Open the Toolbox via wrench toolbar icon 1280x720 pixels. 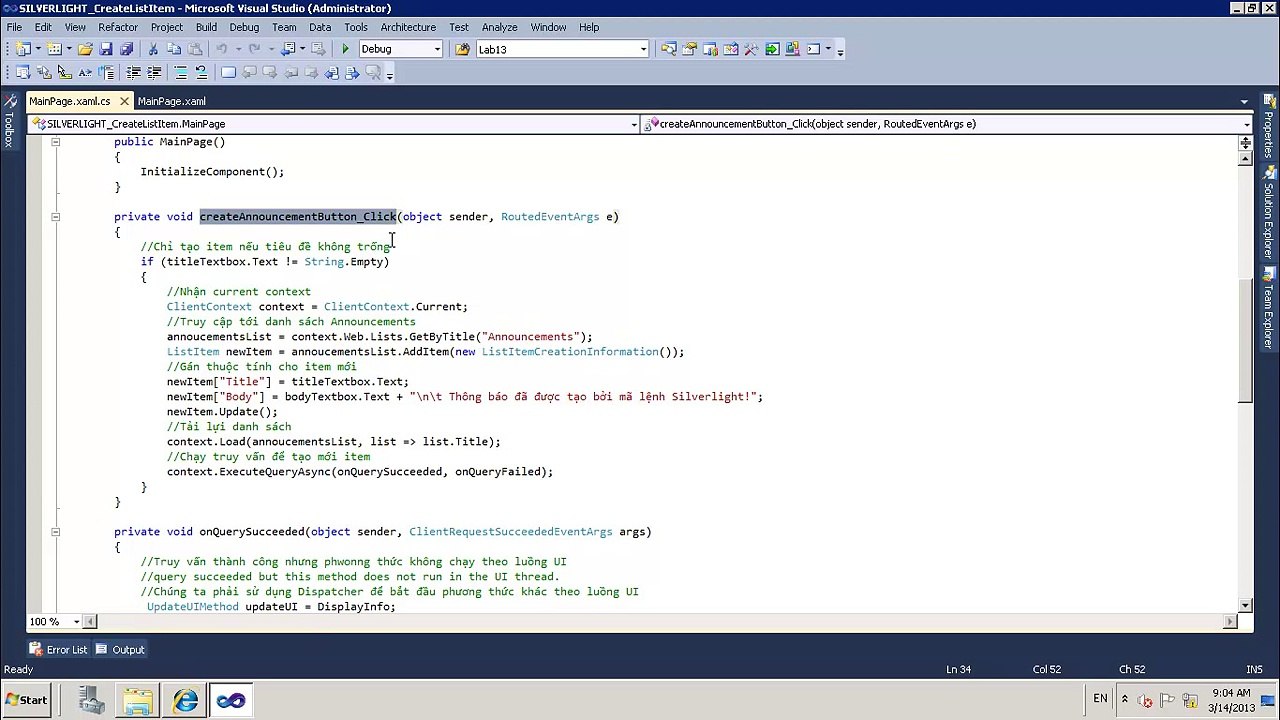click(x=751, y=49)
